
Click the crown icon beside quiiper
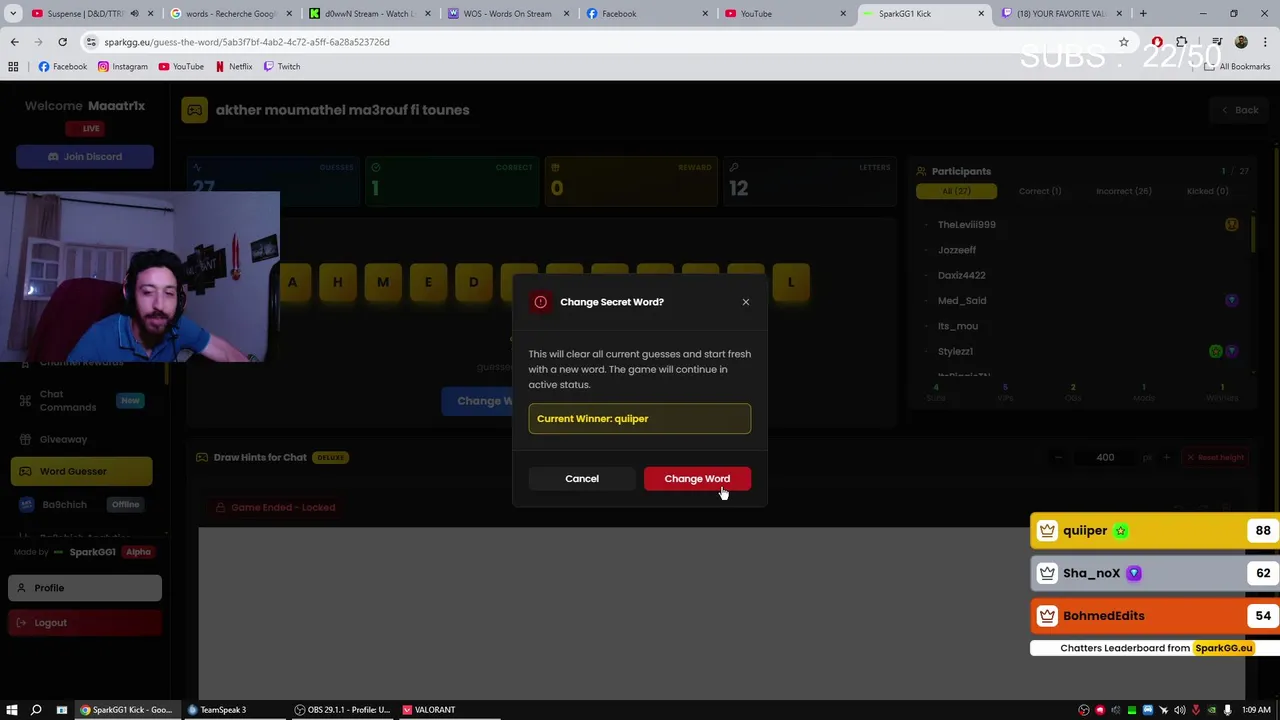[1047, 531]
